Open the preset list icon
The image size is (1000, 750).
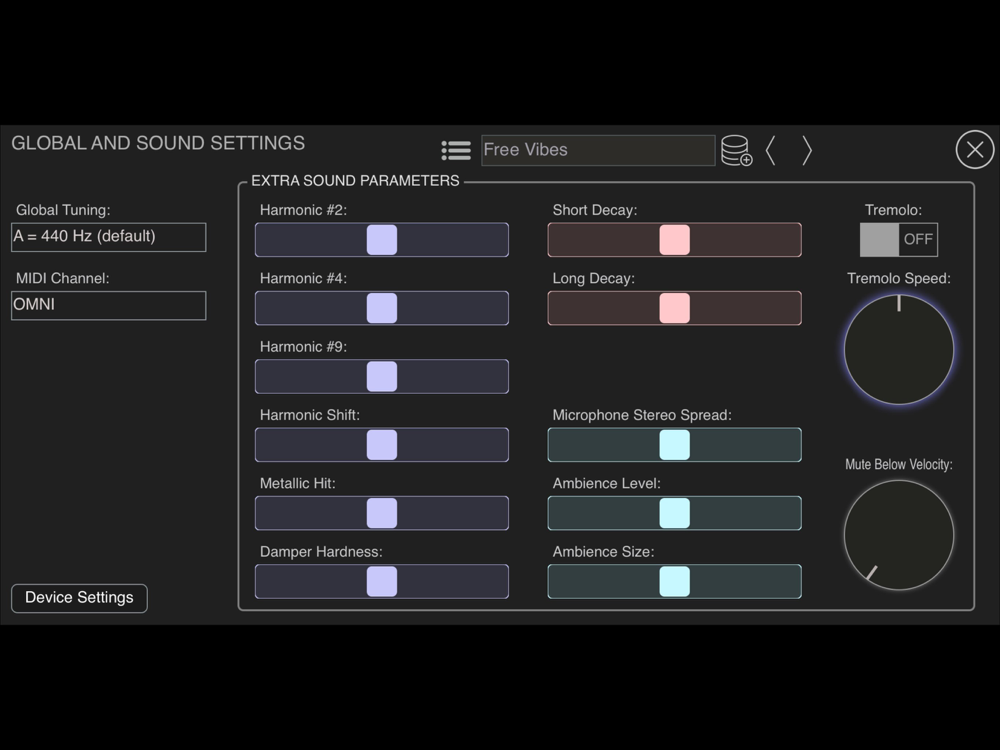456,151
